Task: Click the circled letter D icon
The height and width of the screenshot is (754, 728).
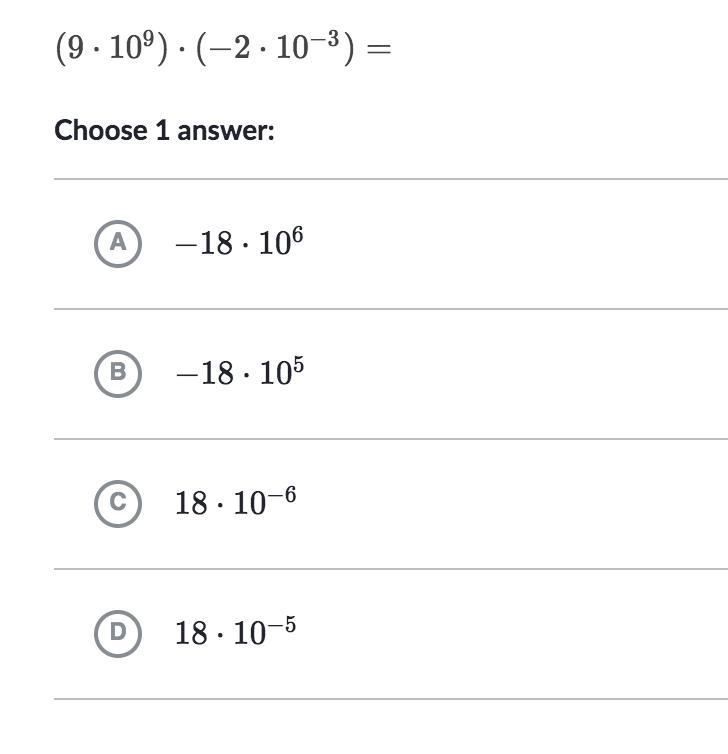Action: click(118, 633)
